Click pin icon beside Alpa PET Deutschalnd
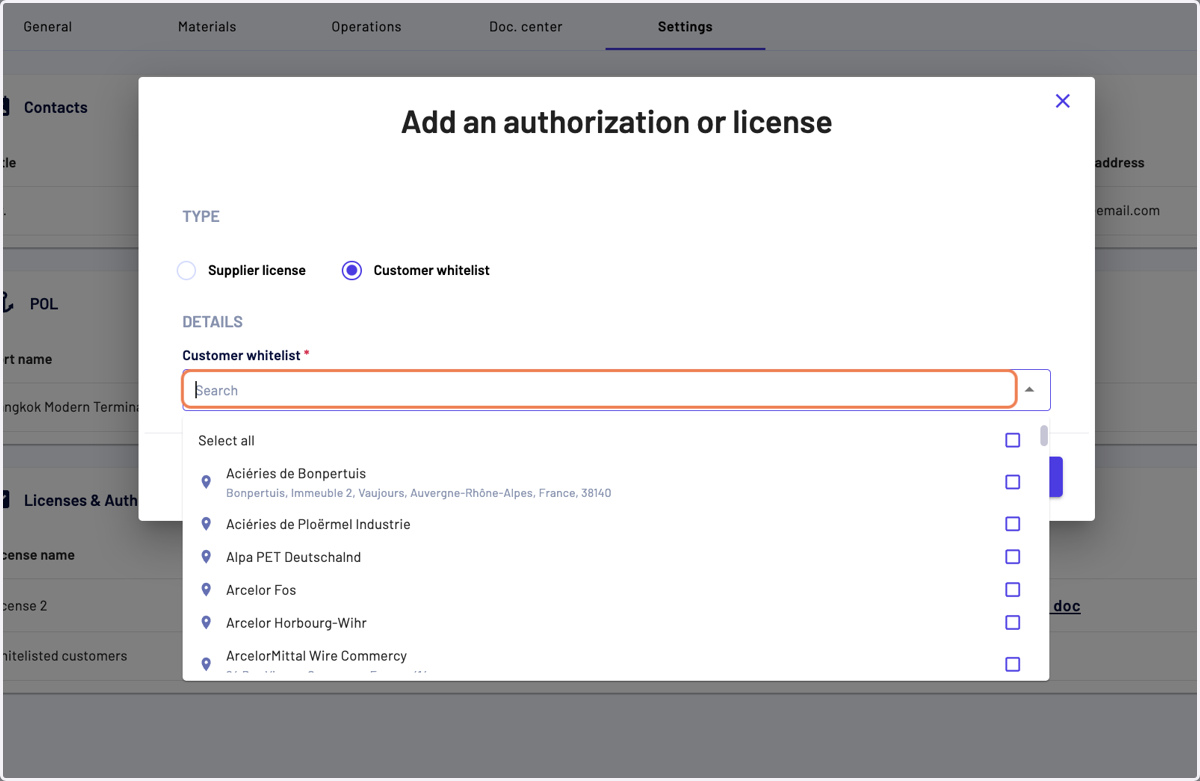Image resolution: width=1200 pixels, height=781 pixels. pyautogui.click(x=206, y=557)
